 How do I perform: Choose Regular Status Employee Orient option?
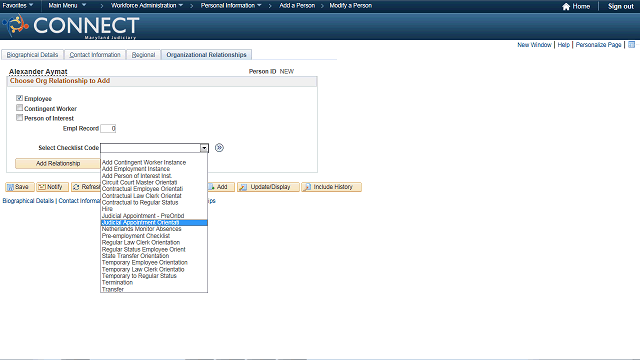[154, 249]
